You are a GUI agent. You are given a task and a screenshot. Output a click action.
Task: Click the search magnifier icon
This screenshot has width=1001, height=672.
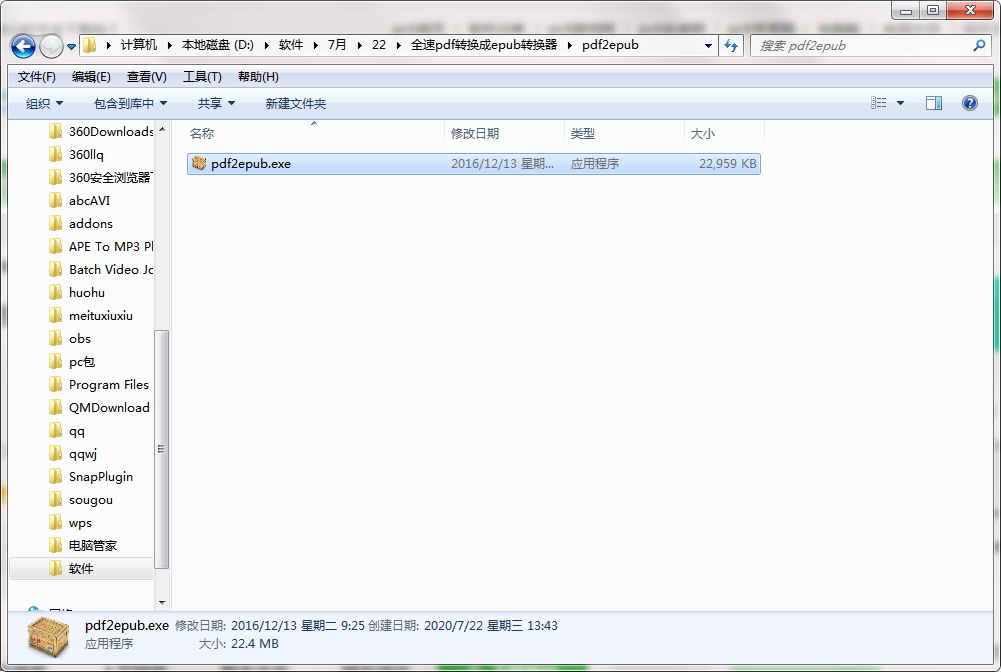tap(979, 45)
